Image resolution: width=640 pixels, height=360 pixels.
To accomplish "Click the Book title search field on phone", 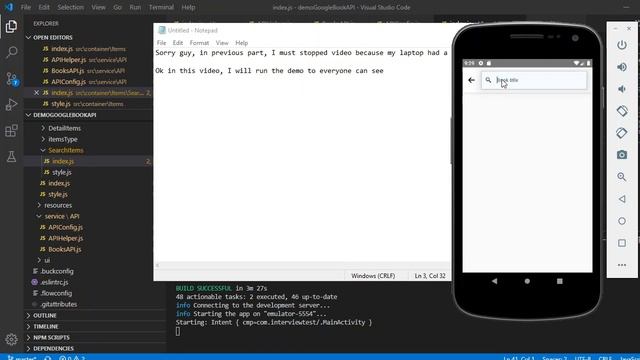I will [534, 80].
